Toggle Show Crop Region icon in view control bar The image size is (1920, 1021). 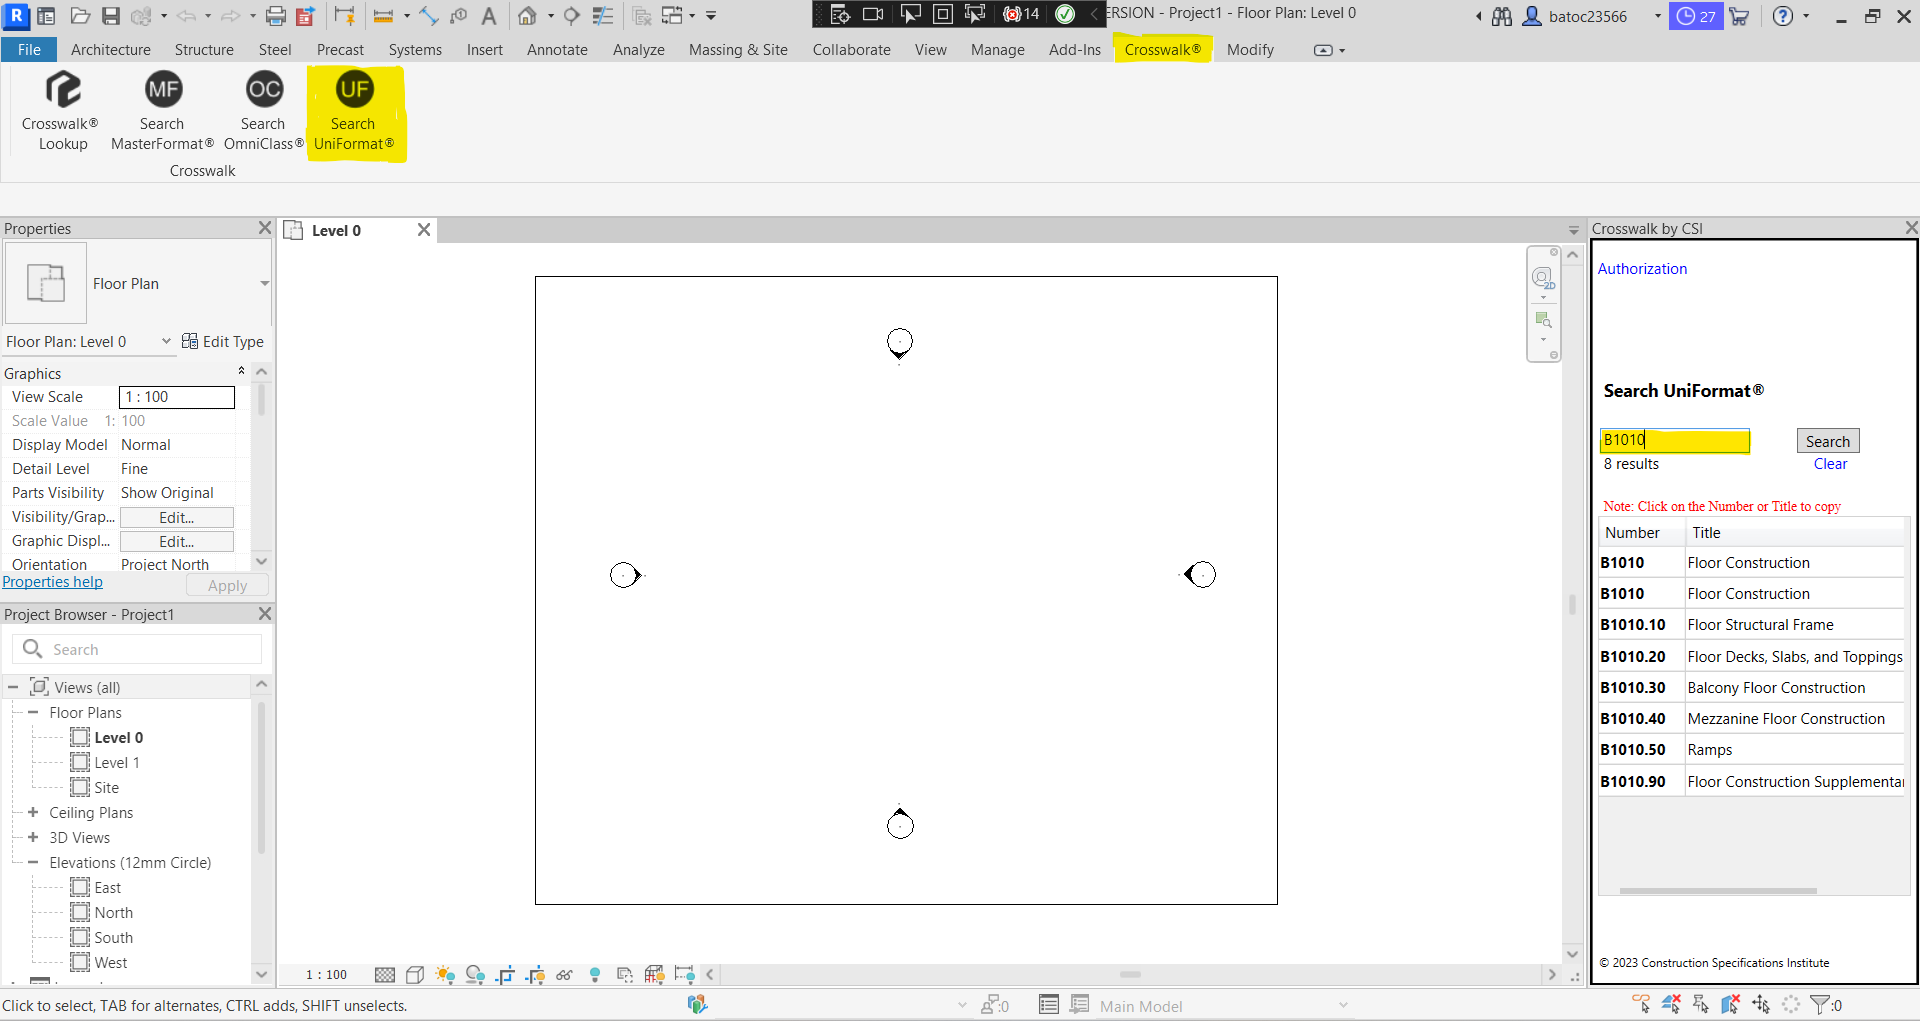[535, 975]
